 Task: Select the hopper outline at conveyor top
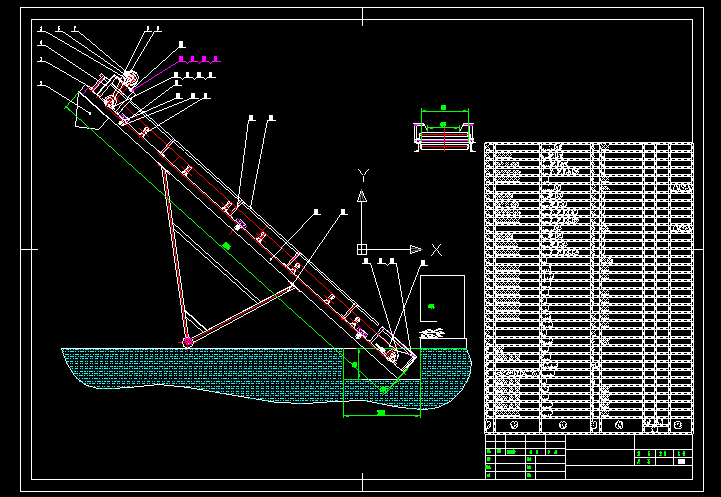pyautogui.click(x=84, y=110)
